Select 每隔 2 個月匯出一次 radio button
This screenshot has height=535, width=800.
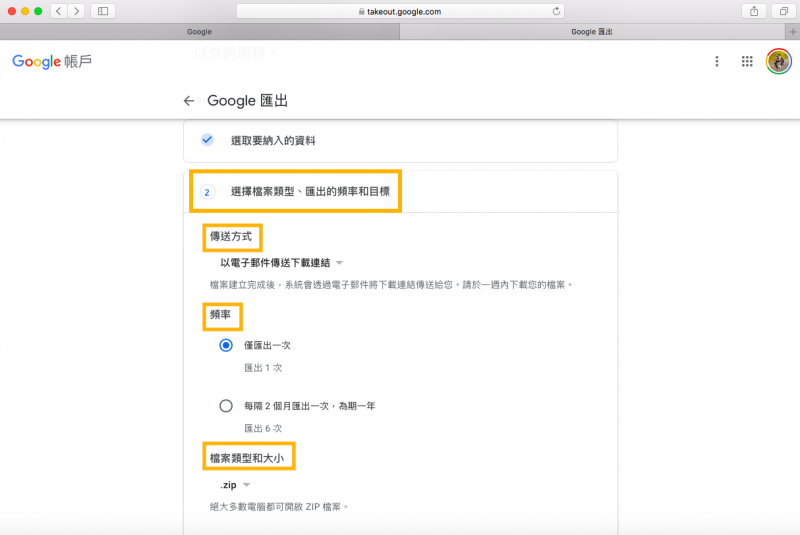click(226, 406)
